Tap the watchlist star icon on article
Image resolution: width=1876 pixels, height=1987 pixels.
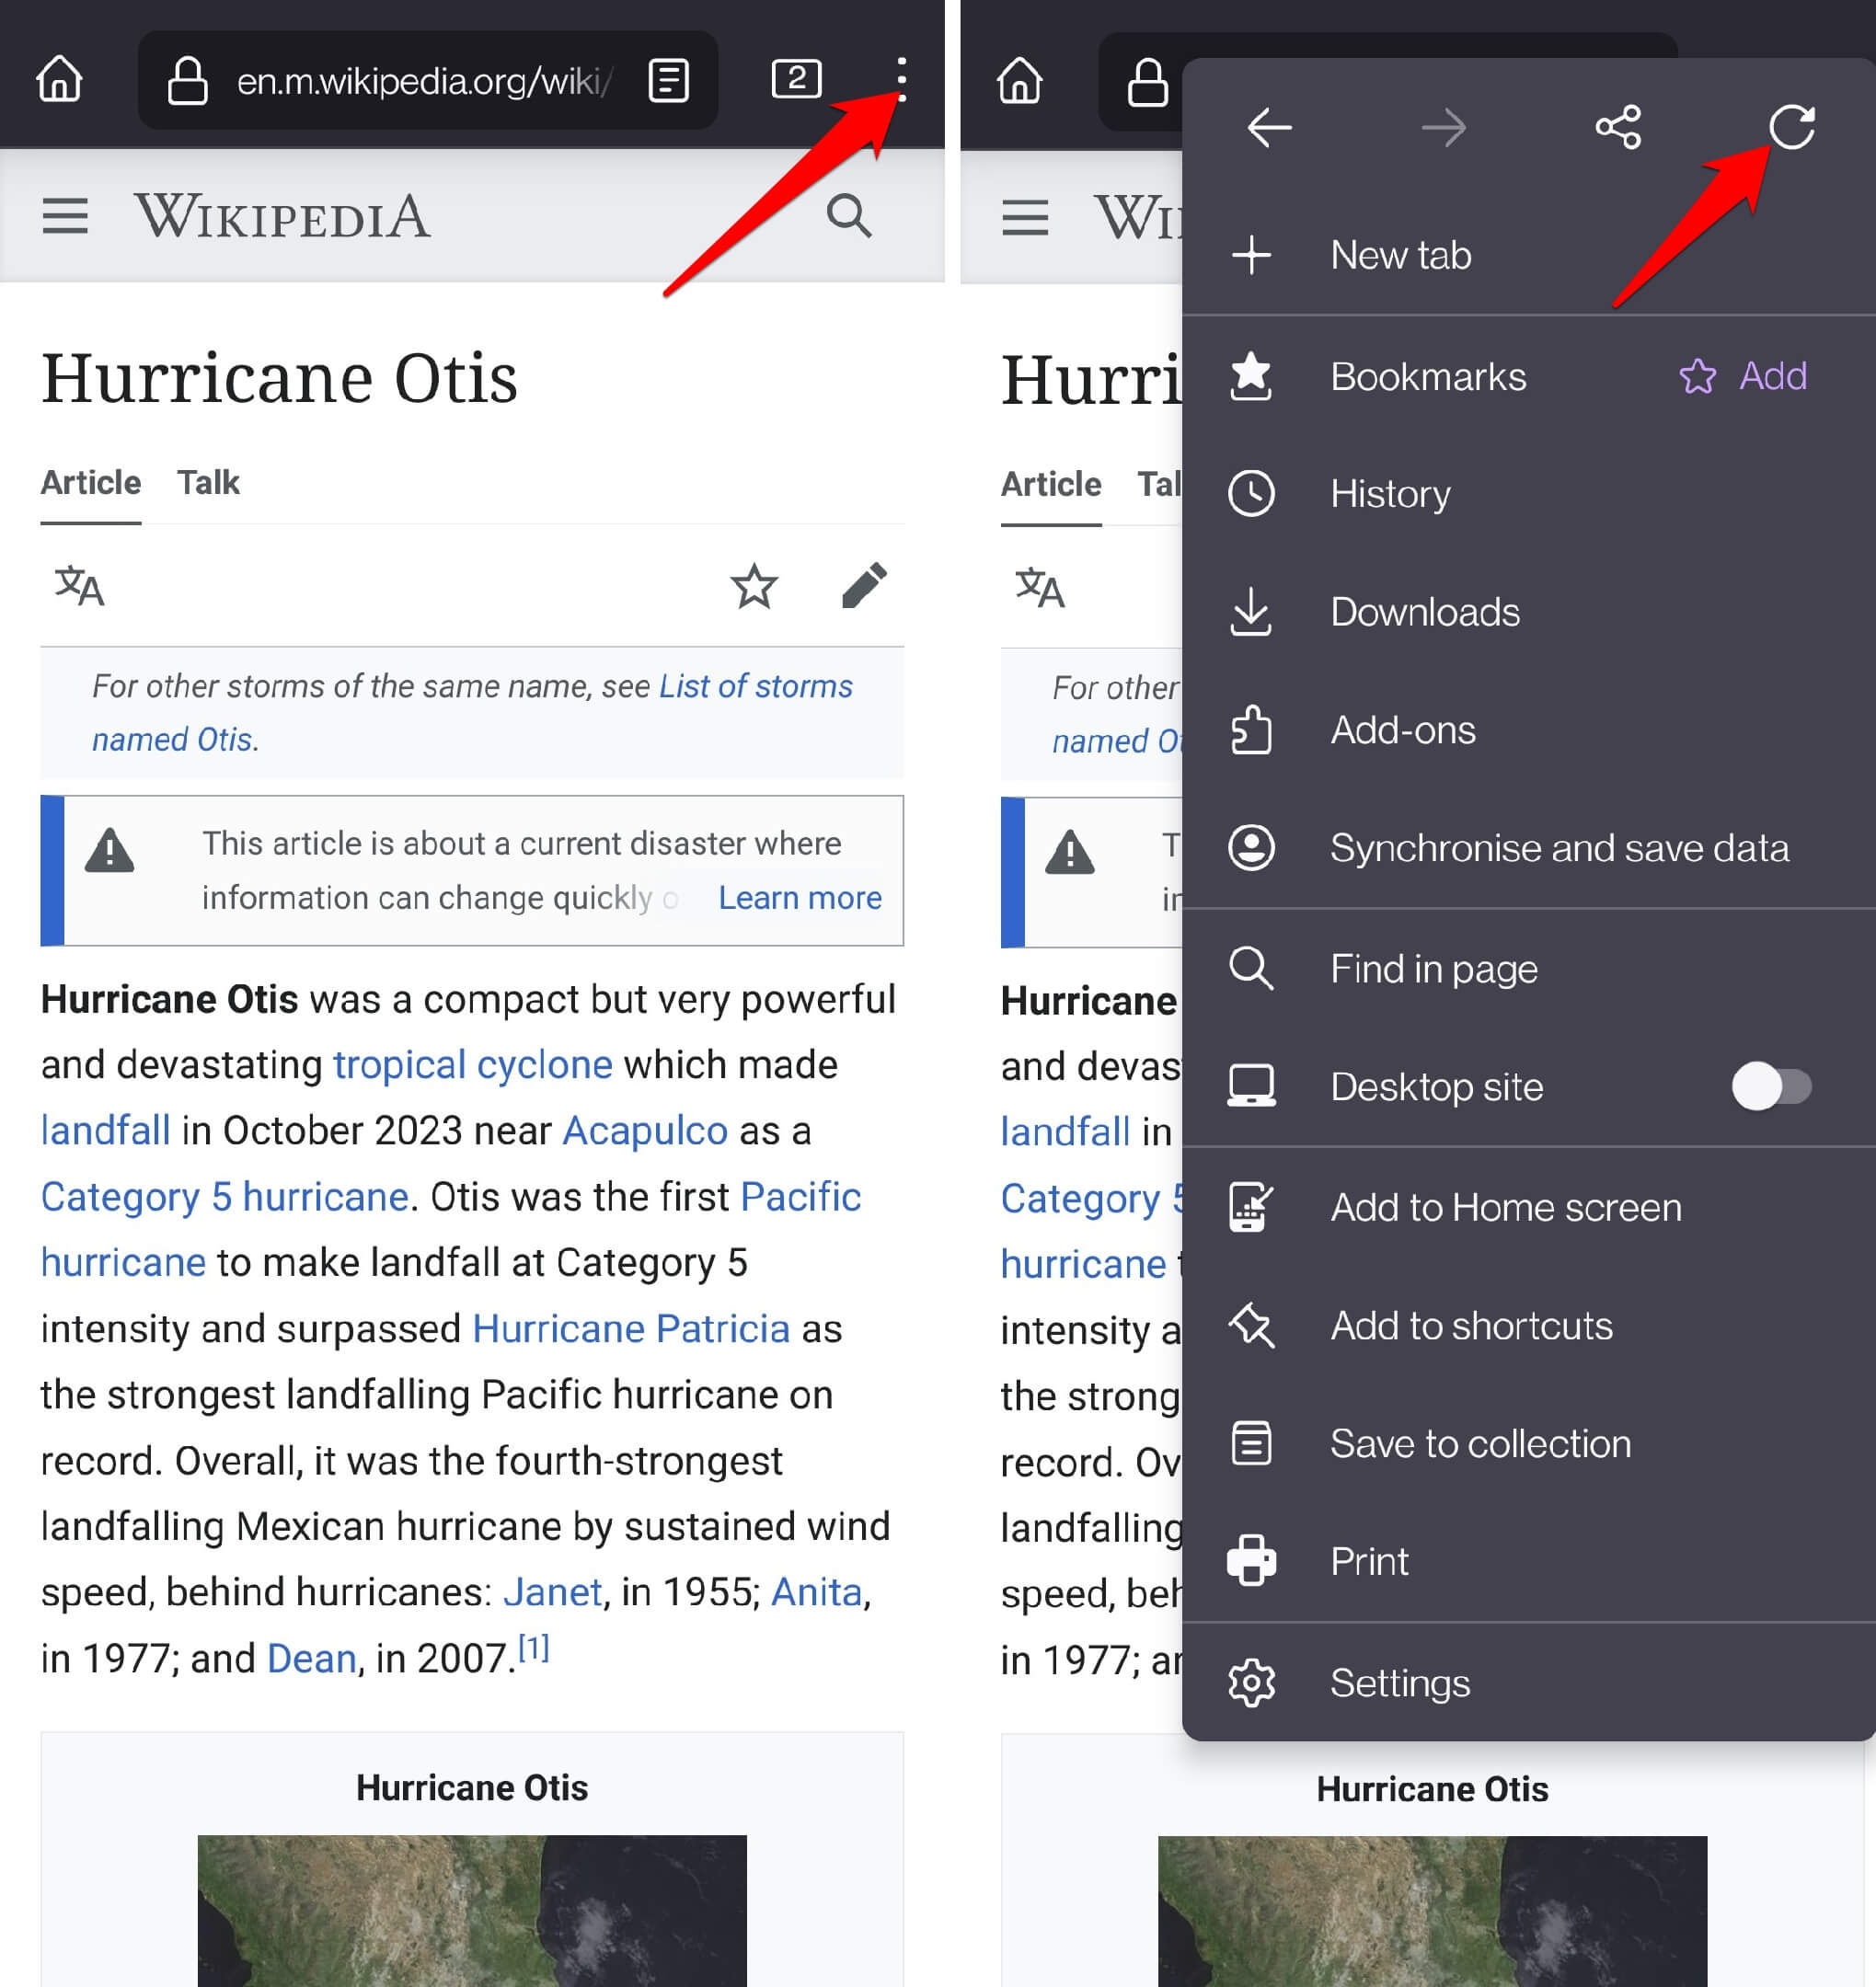(x=753, y=586)
